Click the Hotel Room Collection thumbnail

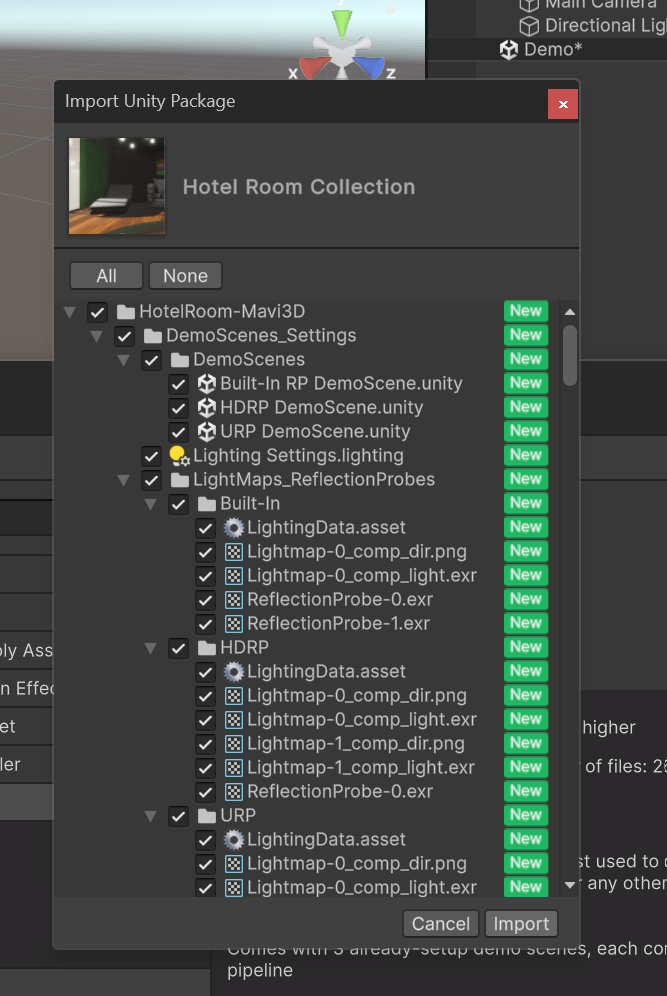pyautogui.click(x=117, y=186)
